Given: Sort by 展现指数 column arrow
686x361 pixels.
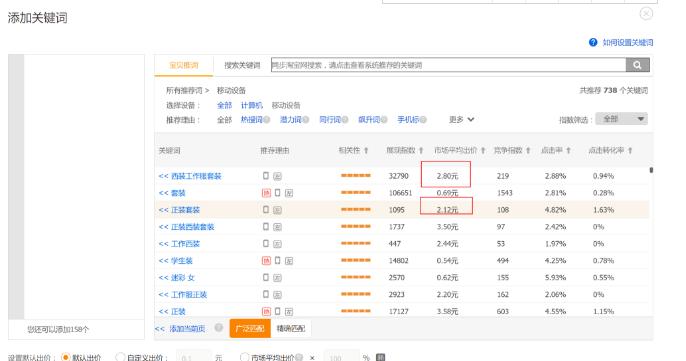Looking at the screenshot, I should [x=421, y=151].
